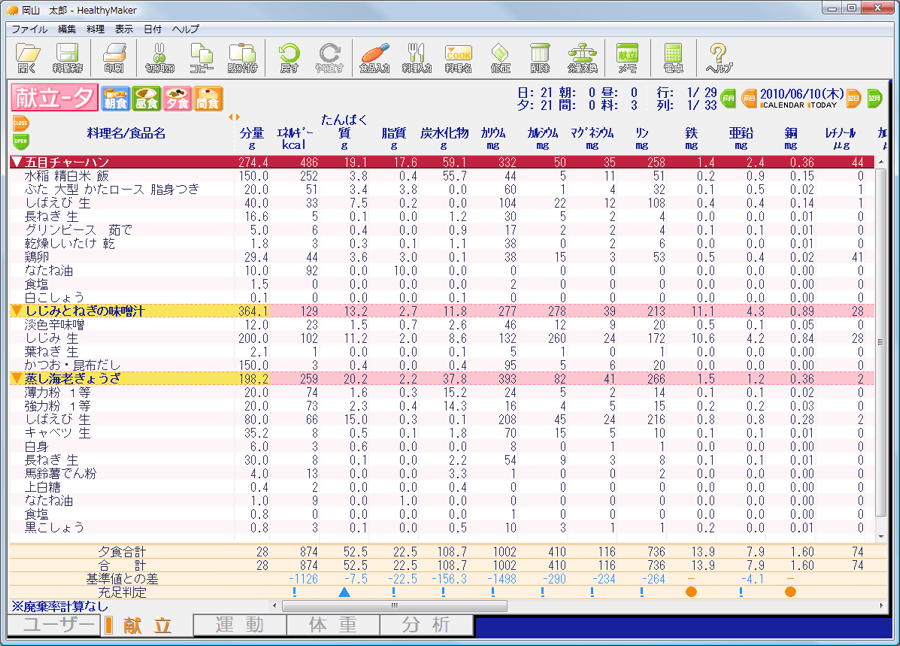Click the Help (ヘルプ) question mark icon

point(719,59)
